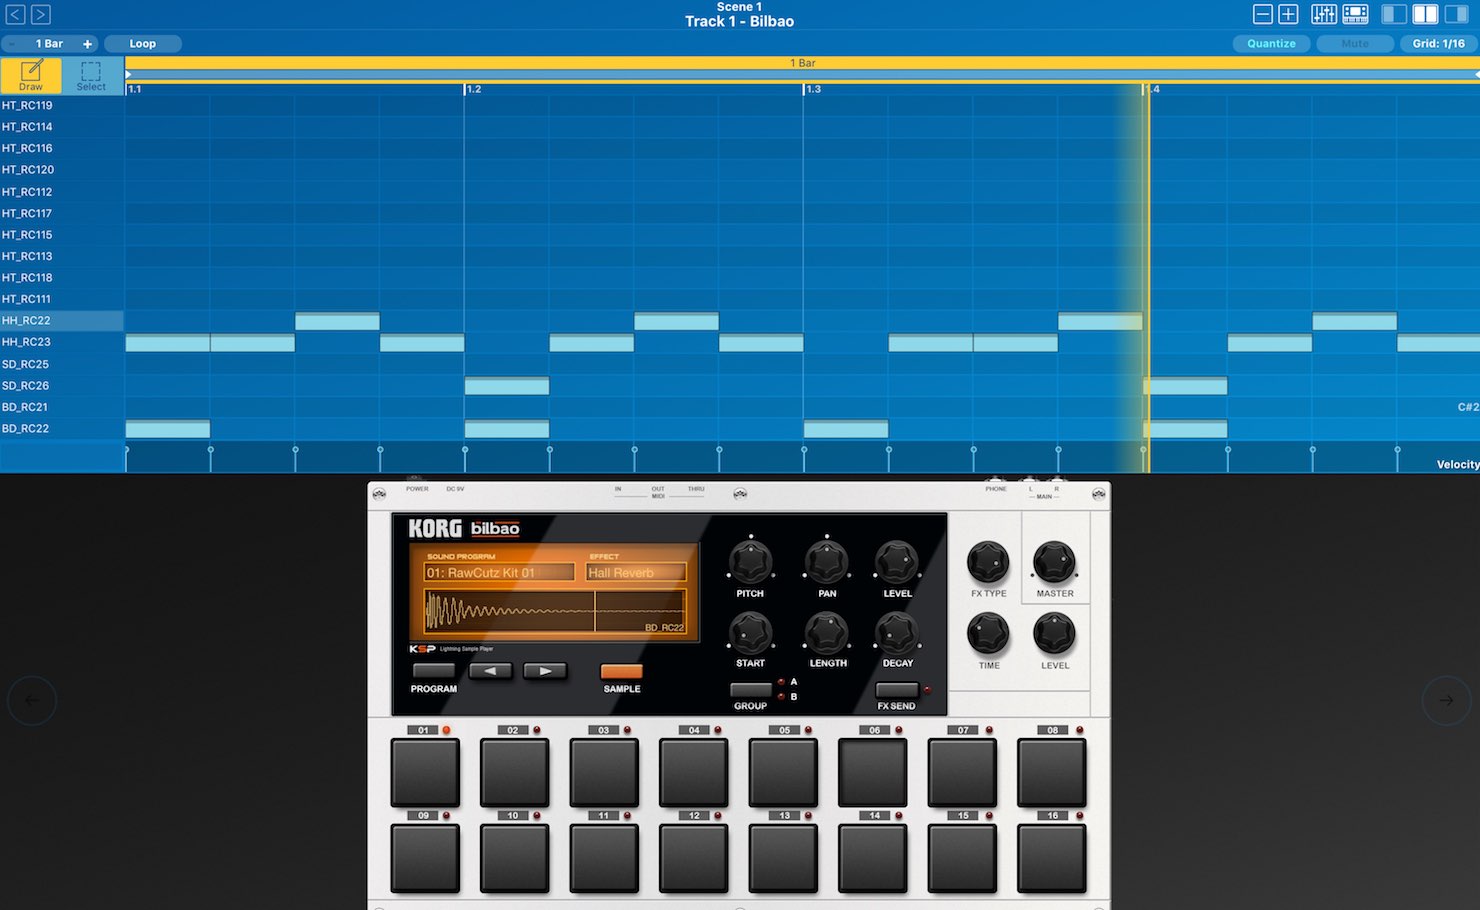The image size is (1480, 910).
Task: Toggle Quantize on the track
Action: click(1271, 44)
